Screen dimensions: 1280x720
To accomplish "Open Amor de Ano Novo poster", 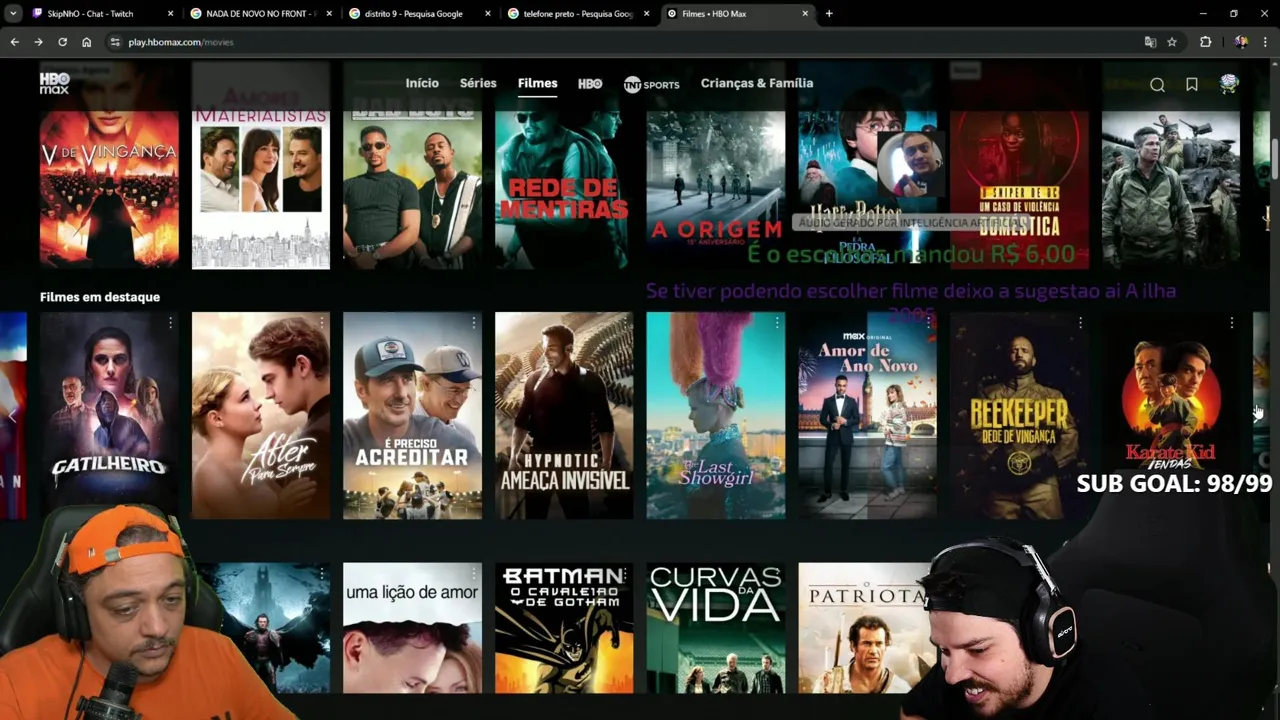I will tap(867, 416).
